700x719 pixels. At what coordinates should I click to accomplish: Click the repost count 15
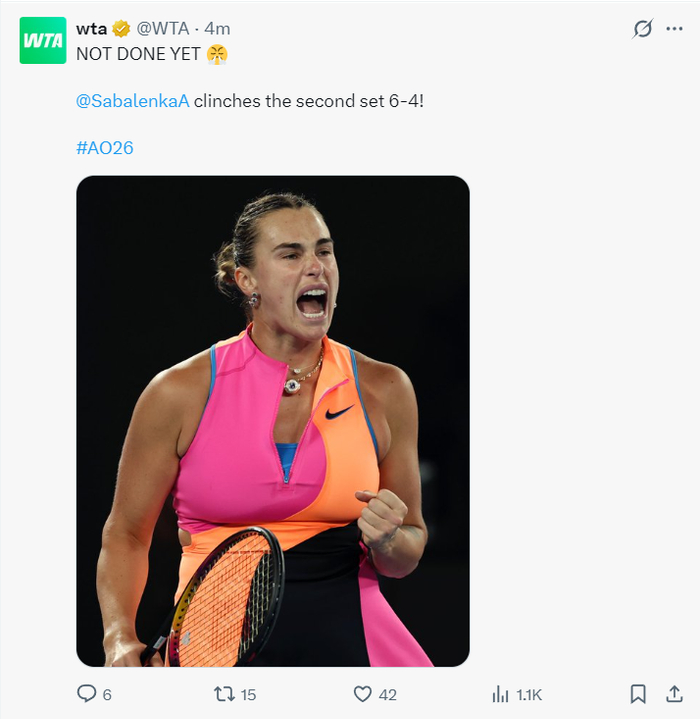pos(248,695)
